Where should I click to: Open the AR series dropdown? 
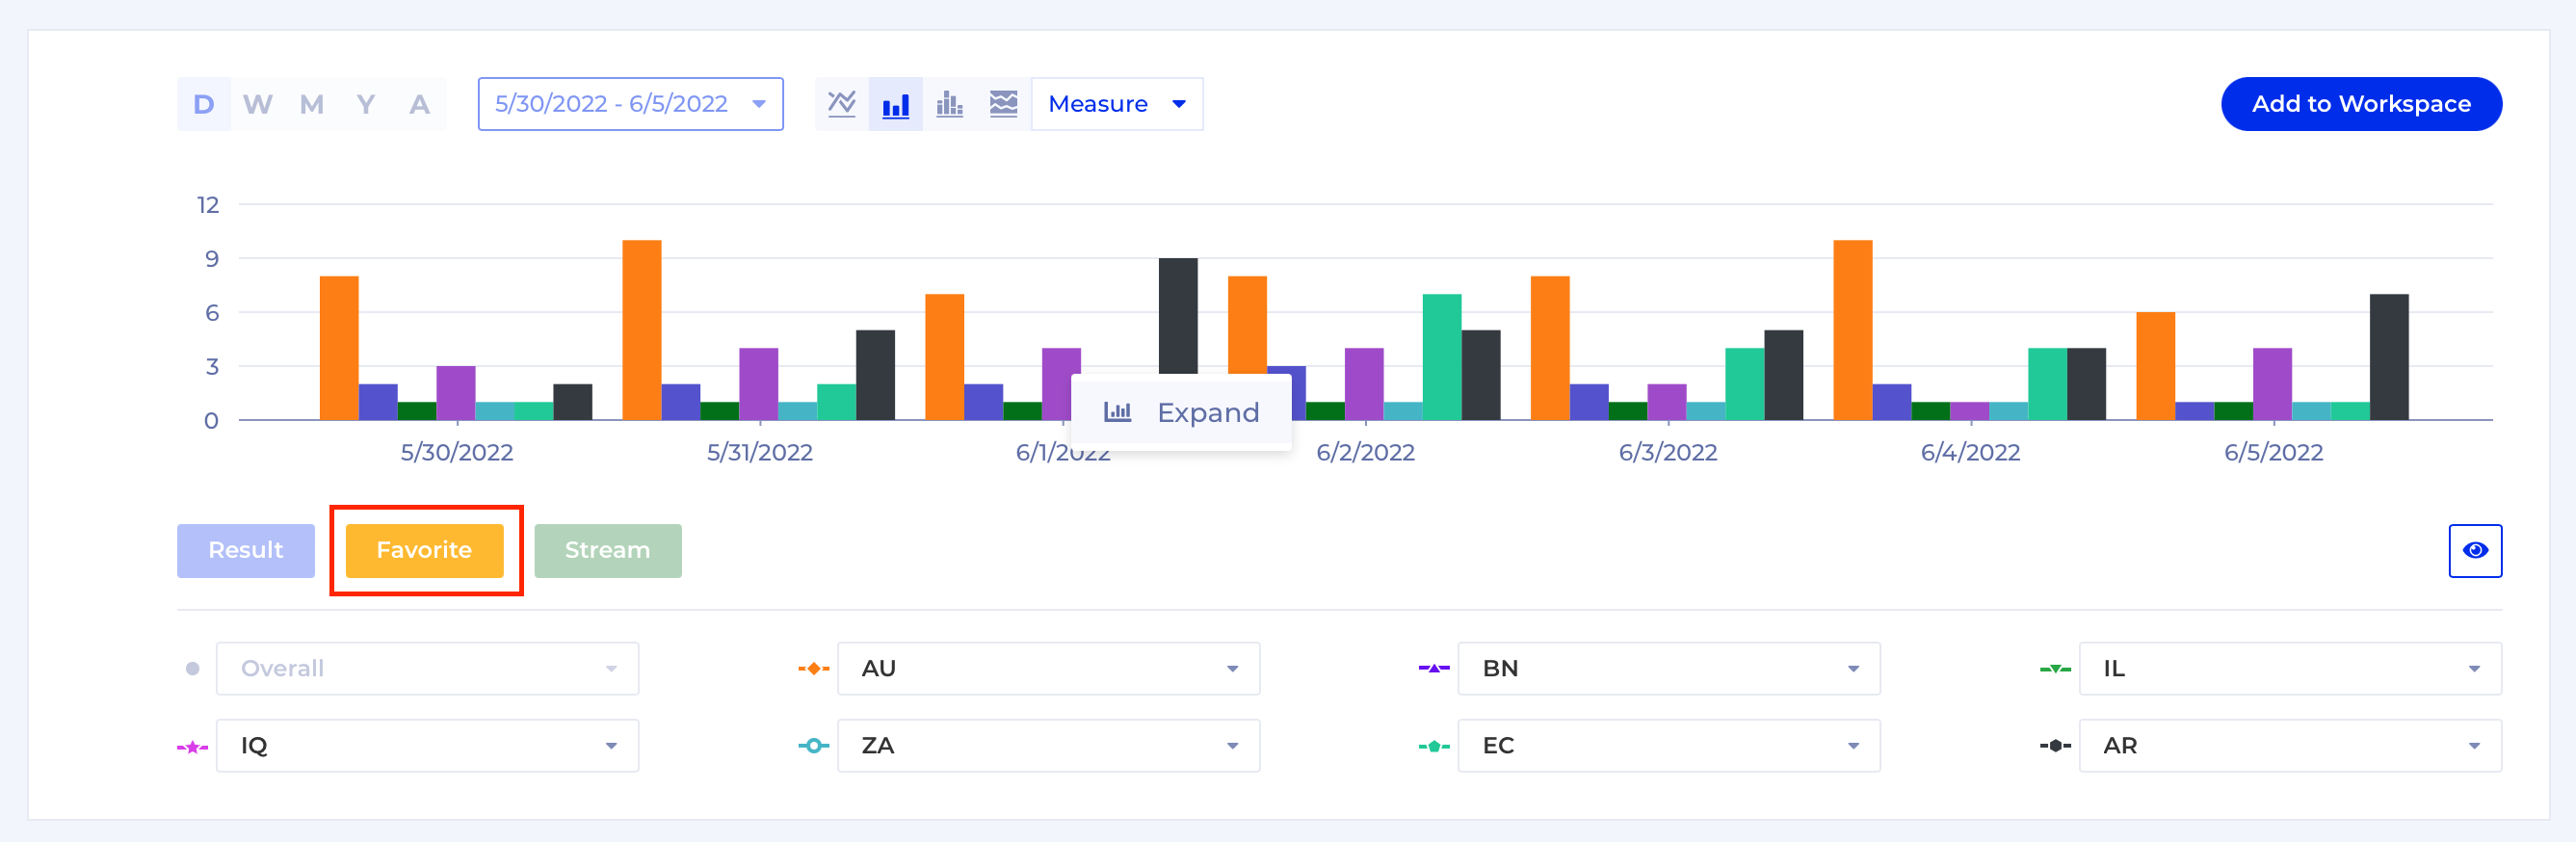click(x=2290, y=746)
